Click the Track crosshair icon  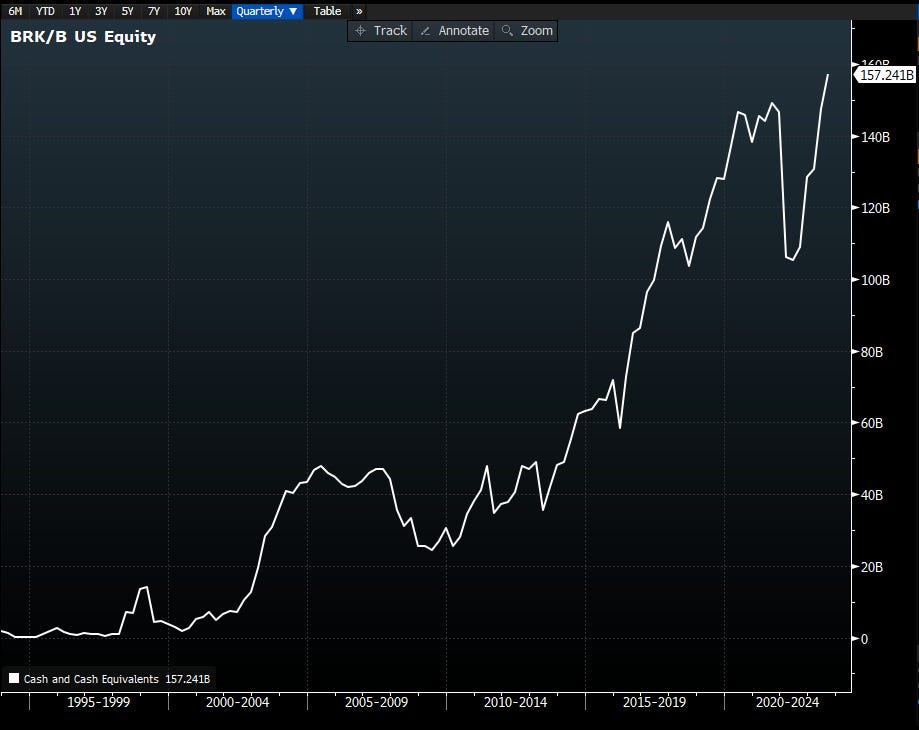[360, 30]
